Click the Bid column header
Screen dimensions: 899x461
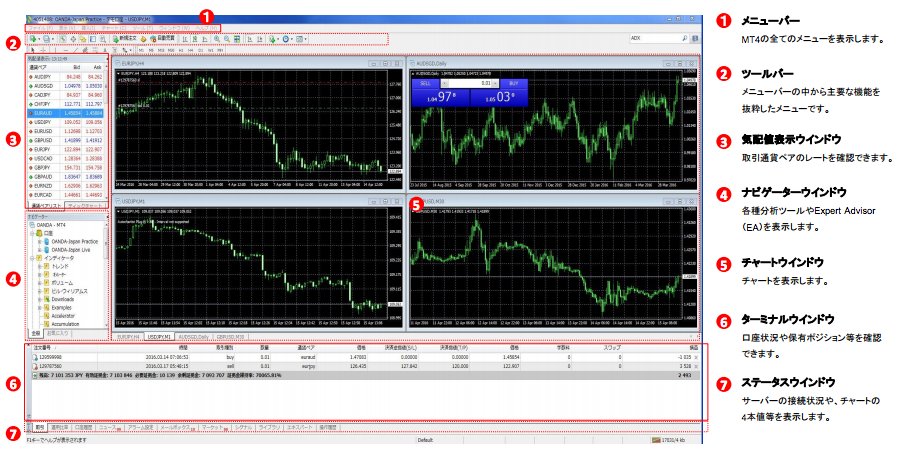[x=76, y=67]
